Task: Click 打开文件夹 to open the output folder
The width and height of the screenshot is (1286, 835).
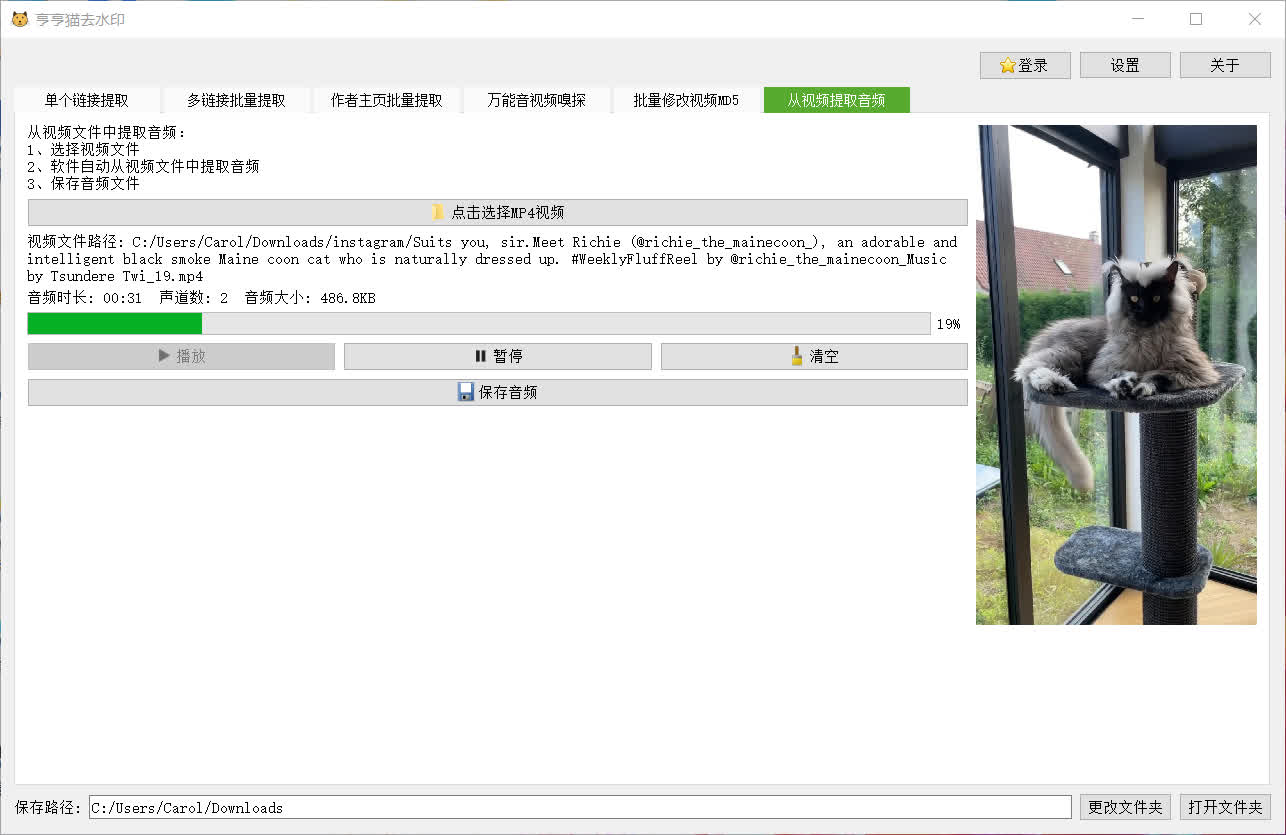Action: coord(1224,807)
